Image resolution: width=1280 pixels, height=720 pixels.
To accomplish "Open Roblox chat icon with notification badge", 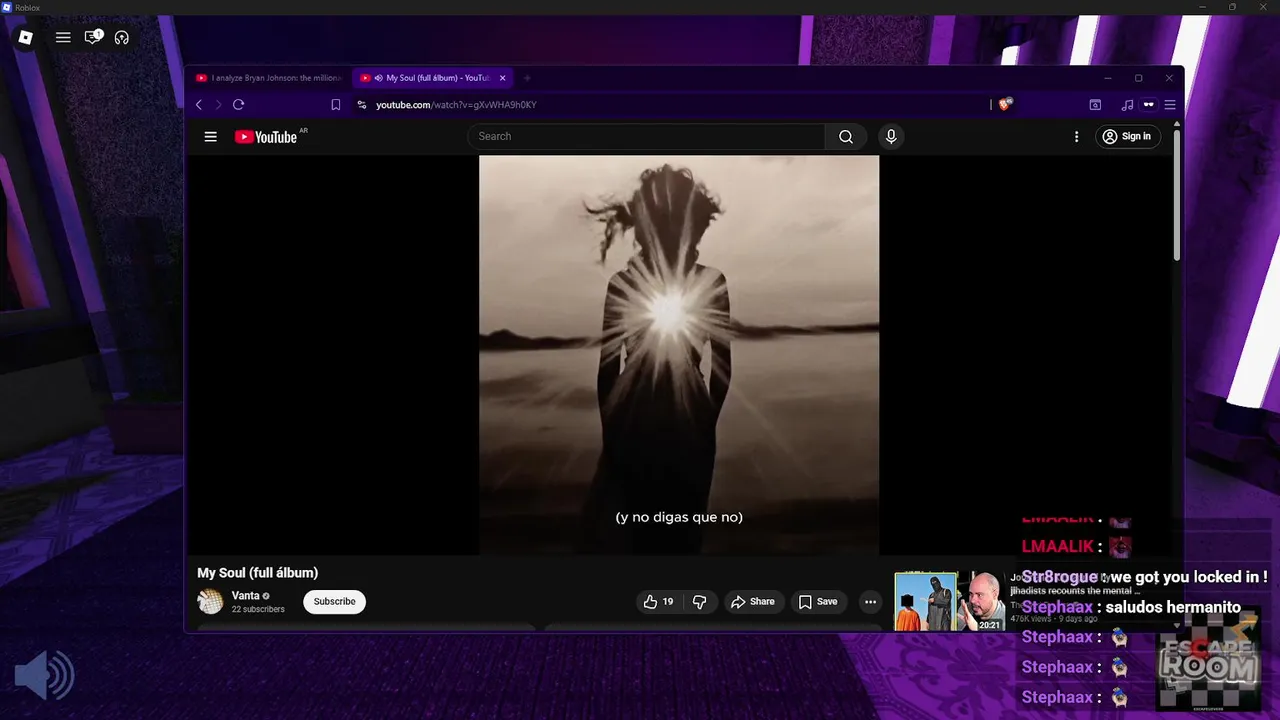I will pos(93,37).
